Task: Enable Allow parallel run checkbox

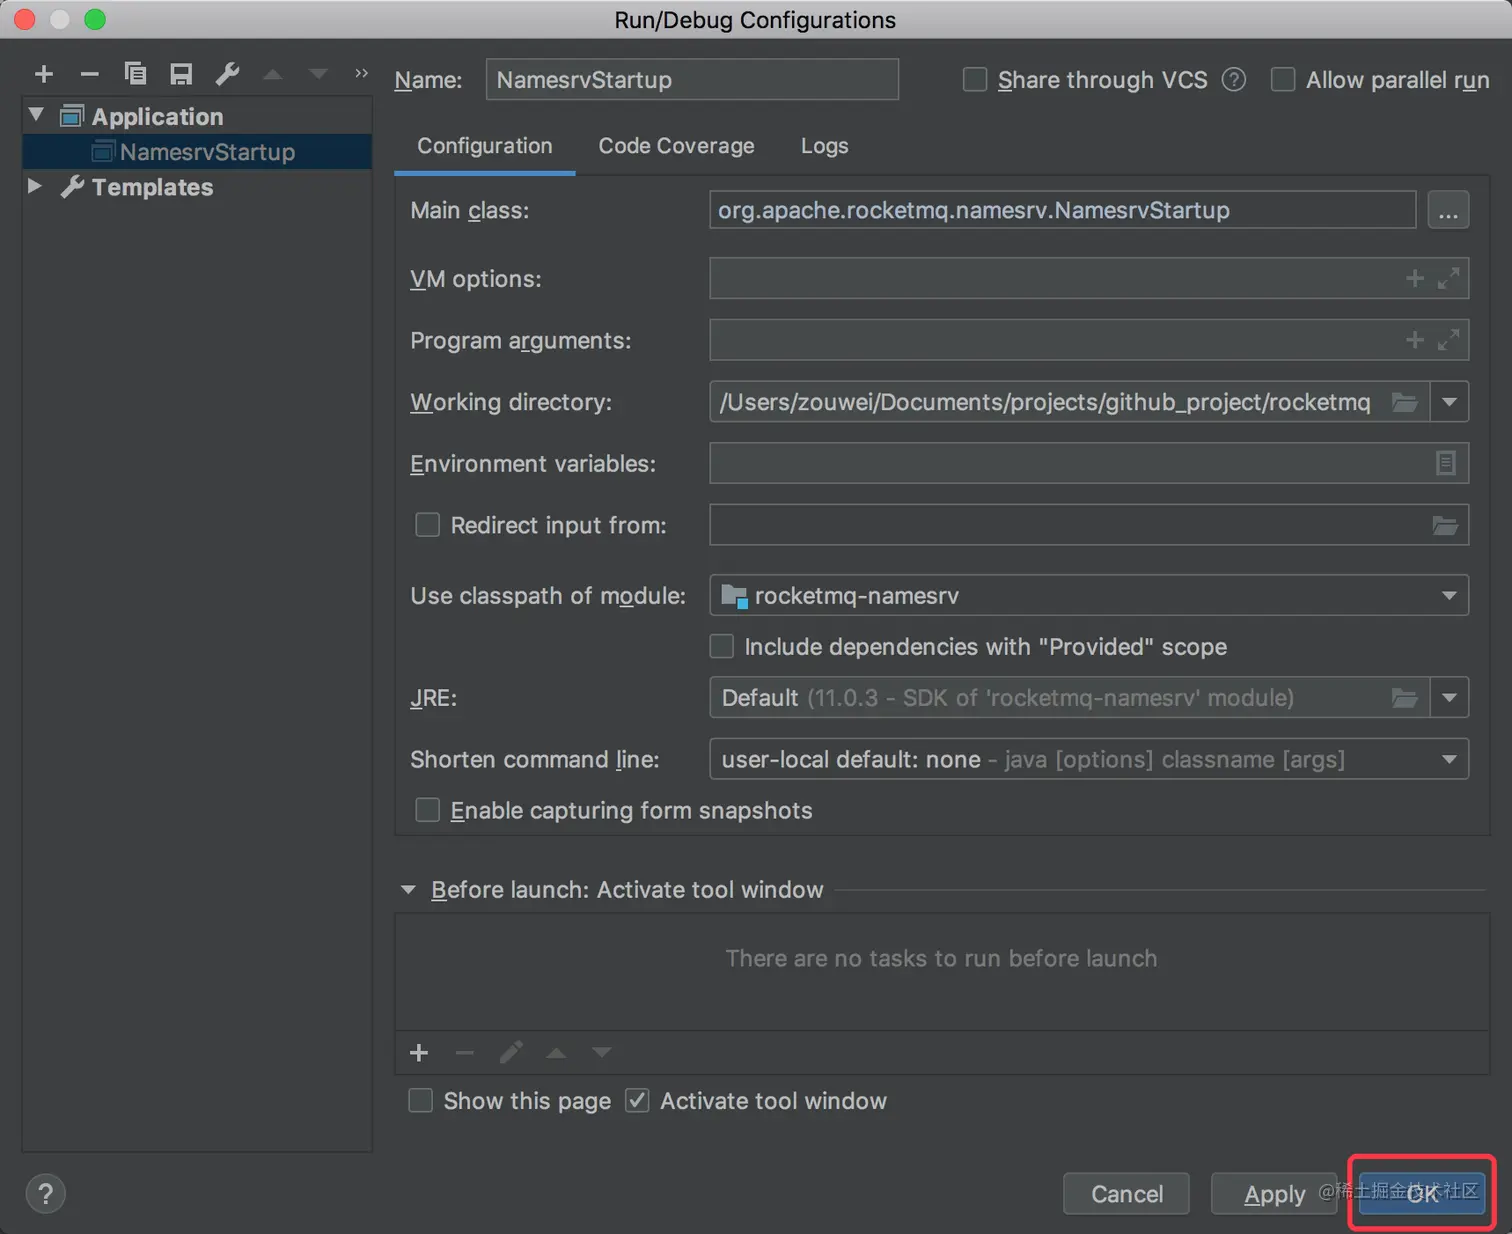Action: [1283, 80]
